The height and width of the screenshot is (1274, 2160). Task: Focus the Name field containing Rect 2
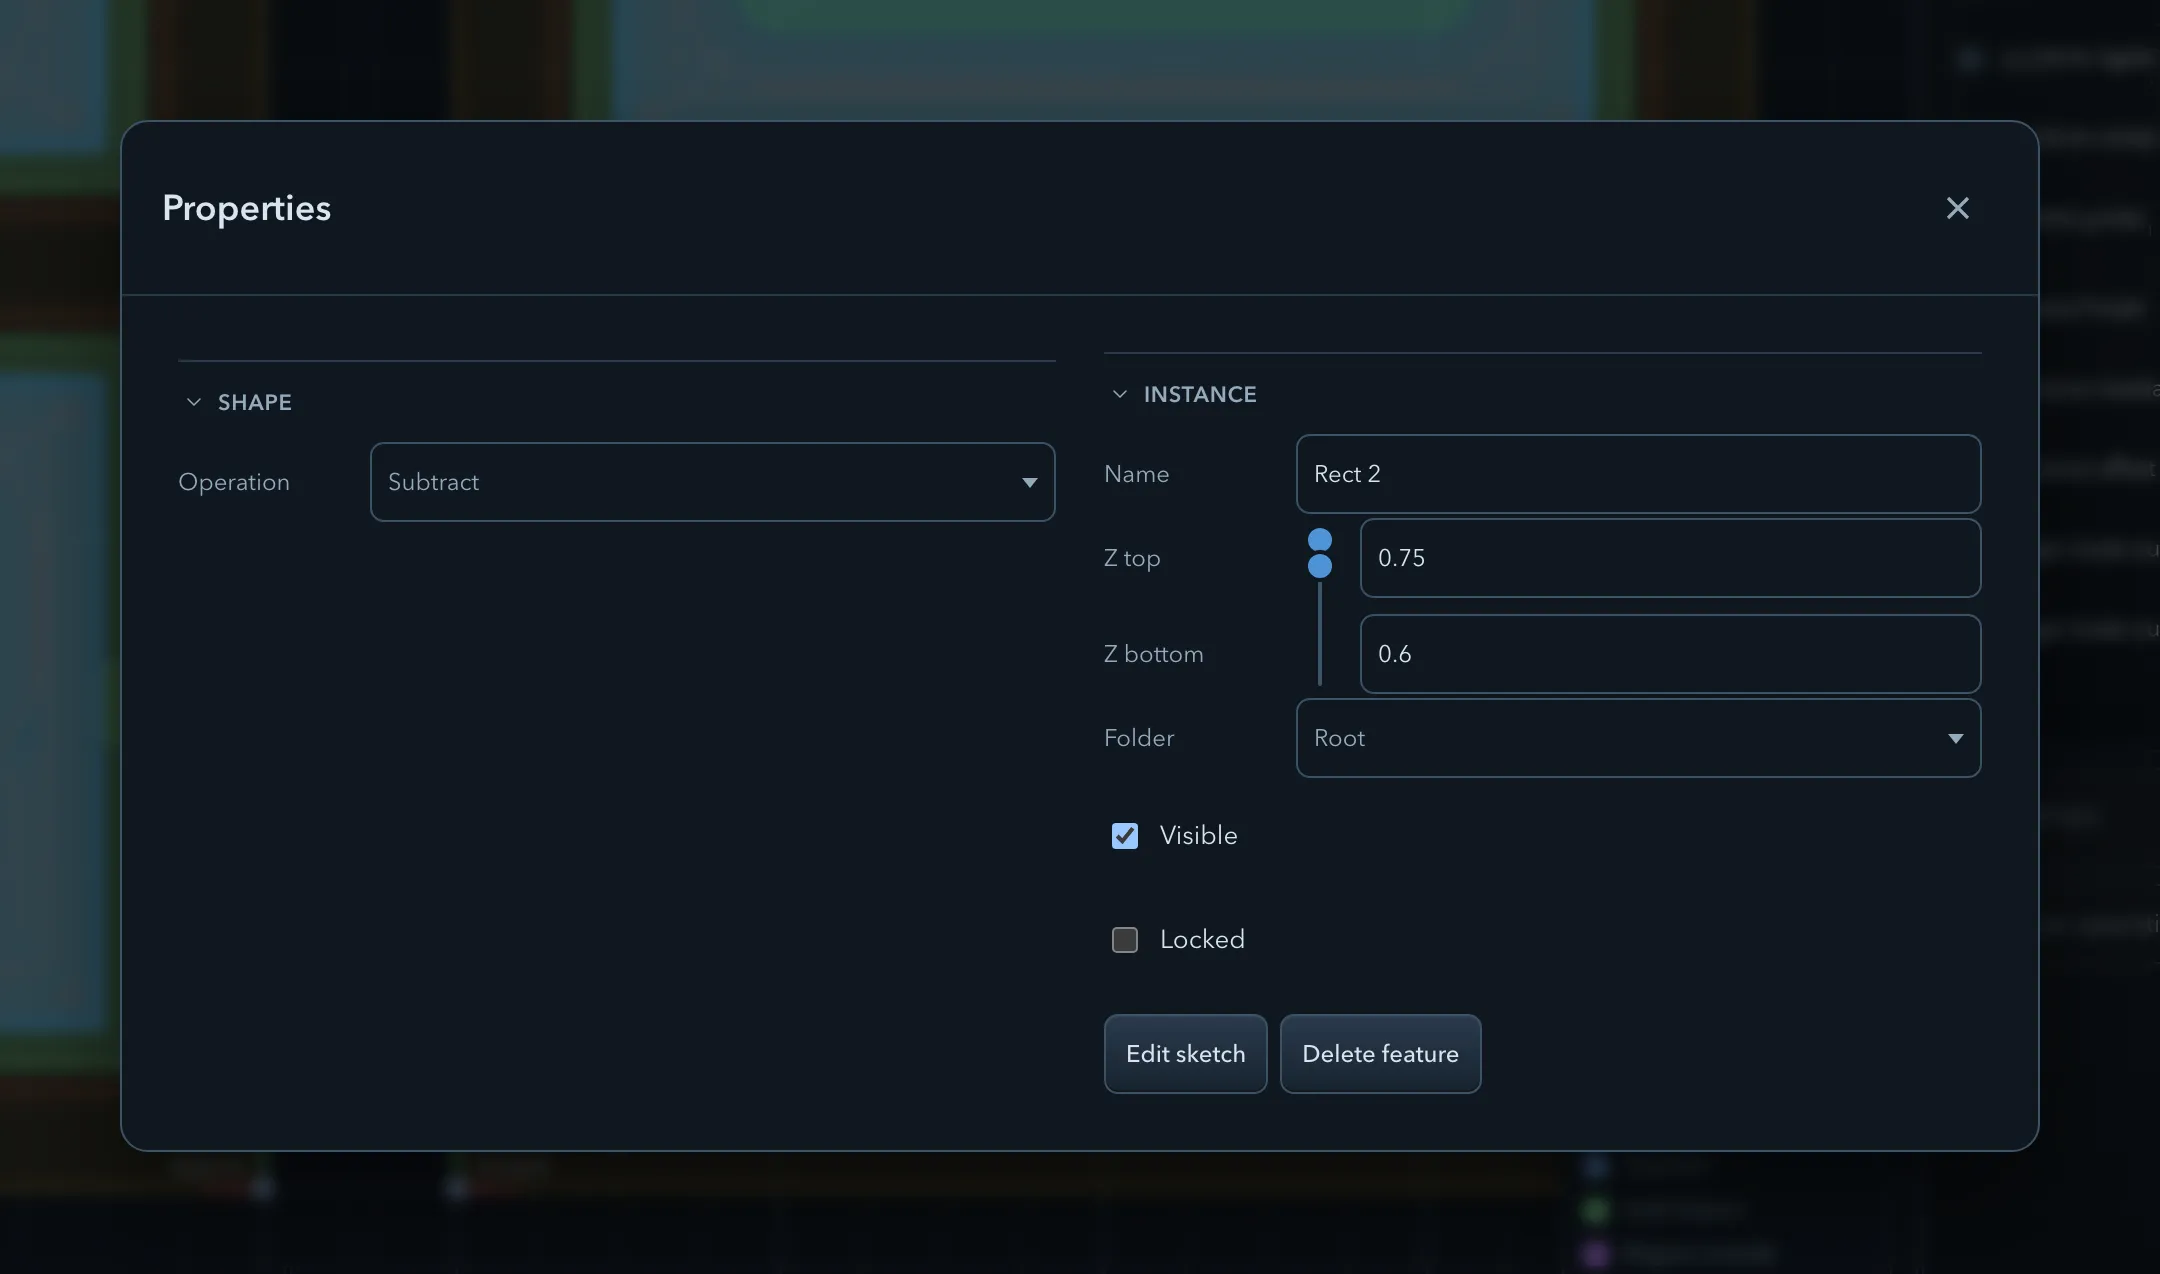pos(1638,474)
